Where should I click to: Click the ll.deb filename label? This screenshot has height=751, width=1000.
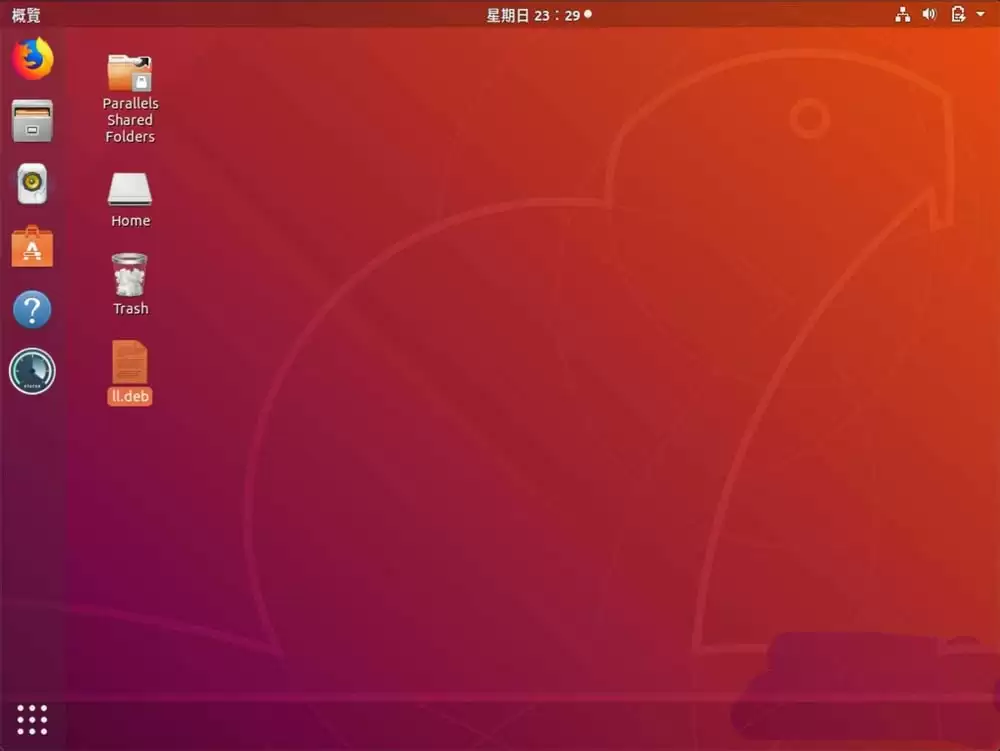129,396
